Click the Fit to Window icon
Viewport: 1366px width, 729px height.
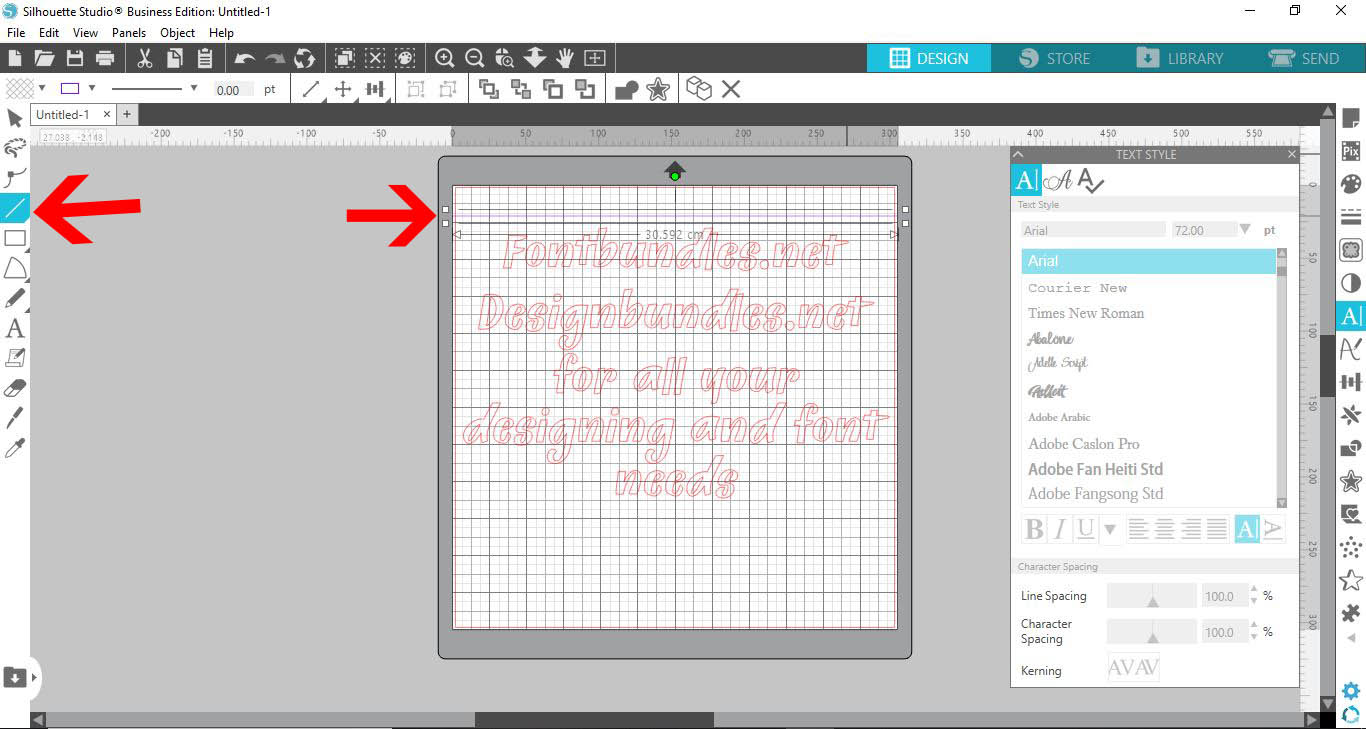(595, 58)
